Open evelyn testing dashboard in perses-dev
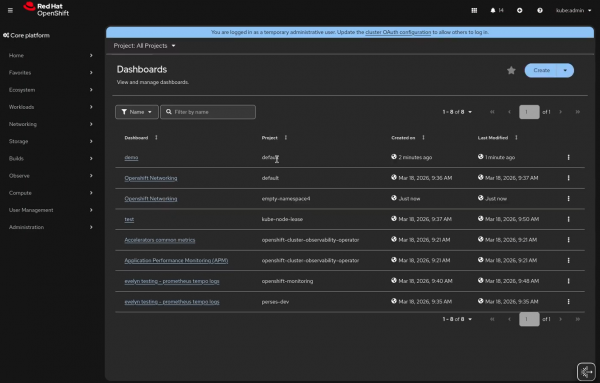Viewport: 600px width, 383px height. (172, 302)
